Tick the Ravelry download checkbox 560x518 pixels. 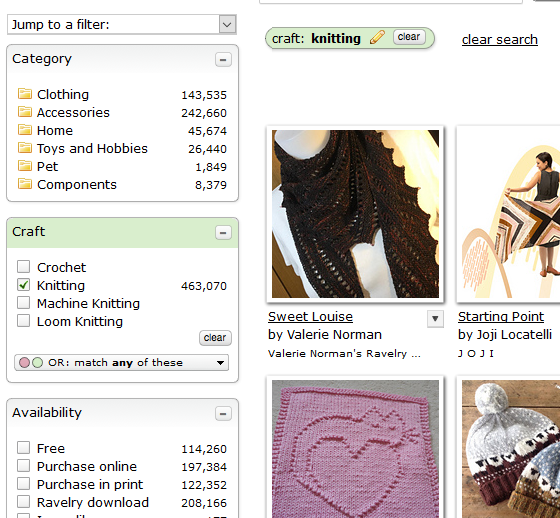click(24, 502)
